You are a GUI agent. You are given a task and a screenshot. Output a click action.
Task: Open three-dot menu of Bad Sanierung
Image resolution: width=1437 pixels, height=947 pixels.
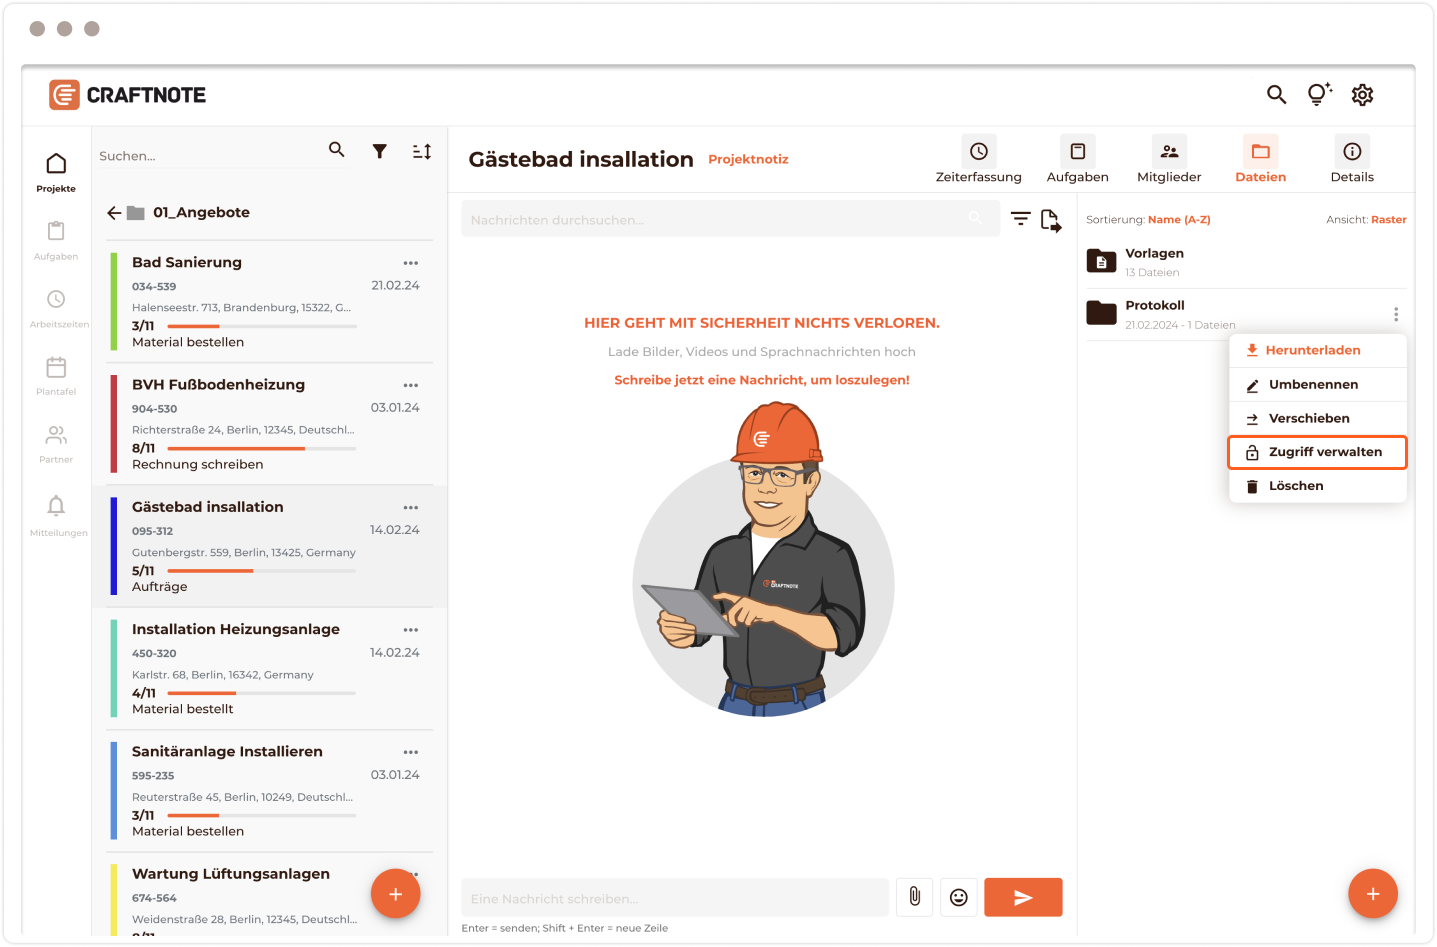click(410, 263)
